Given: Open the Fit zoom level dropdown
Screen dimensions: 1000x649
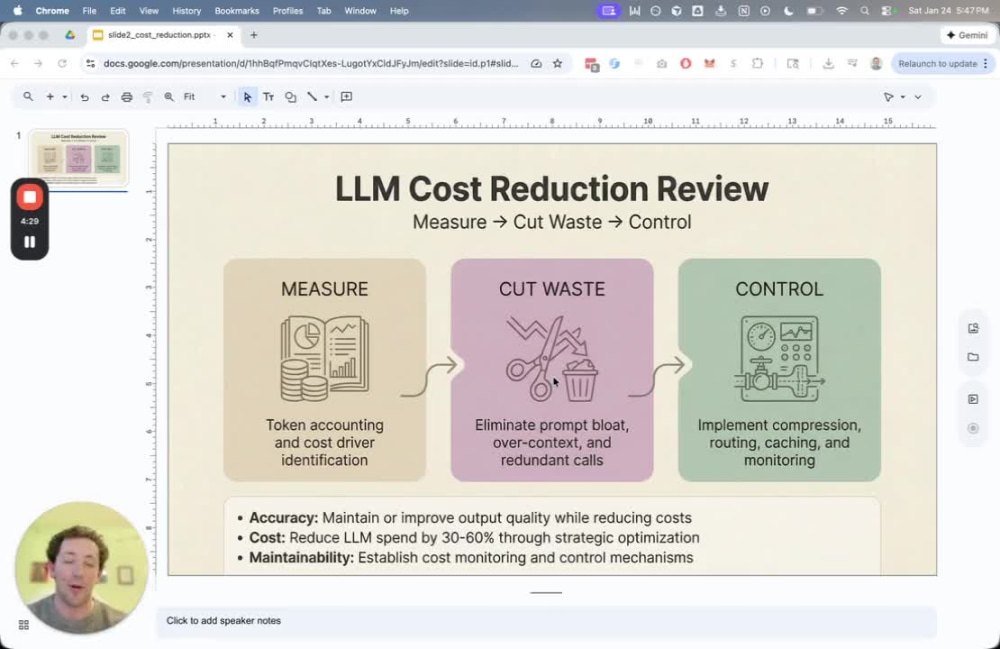Looking at the screenshot, I should click(205, 97).
